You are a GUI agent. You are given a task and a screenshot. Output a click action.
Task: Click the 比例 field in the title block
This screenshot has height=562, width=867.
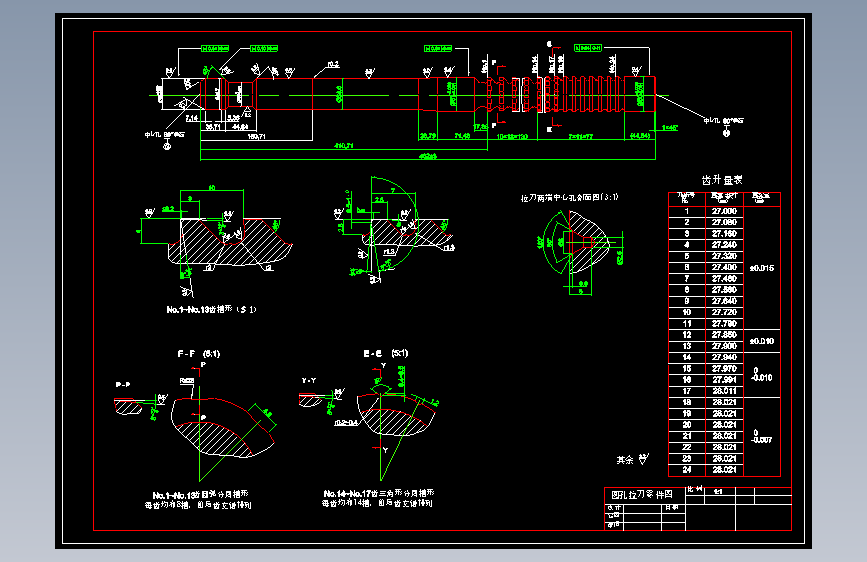[695, 490]
